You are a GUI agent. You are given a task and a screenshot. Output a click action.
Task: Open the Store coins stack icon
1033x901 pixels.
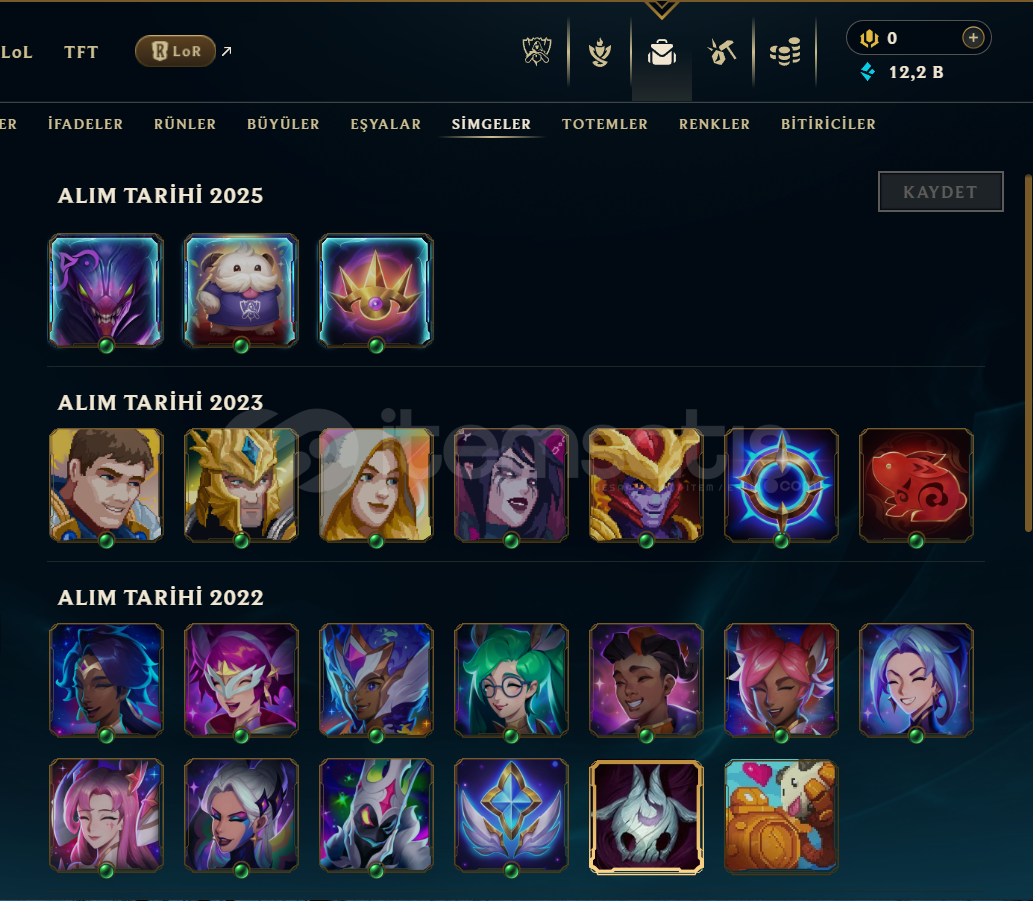click(x=785, y=51)
